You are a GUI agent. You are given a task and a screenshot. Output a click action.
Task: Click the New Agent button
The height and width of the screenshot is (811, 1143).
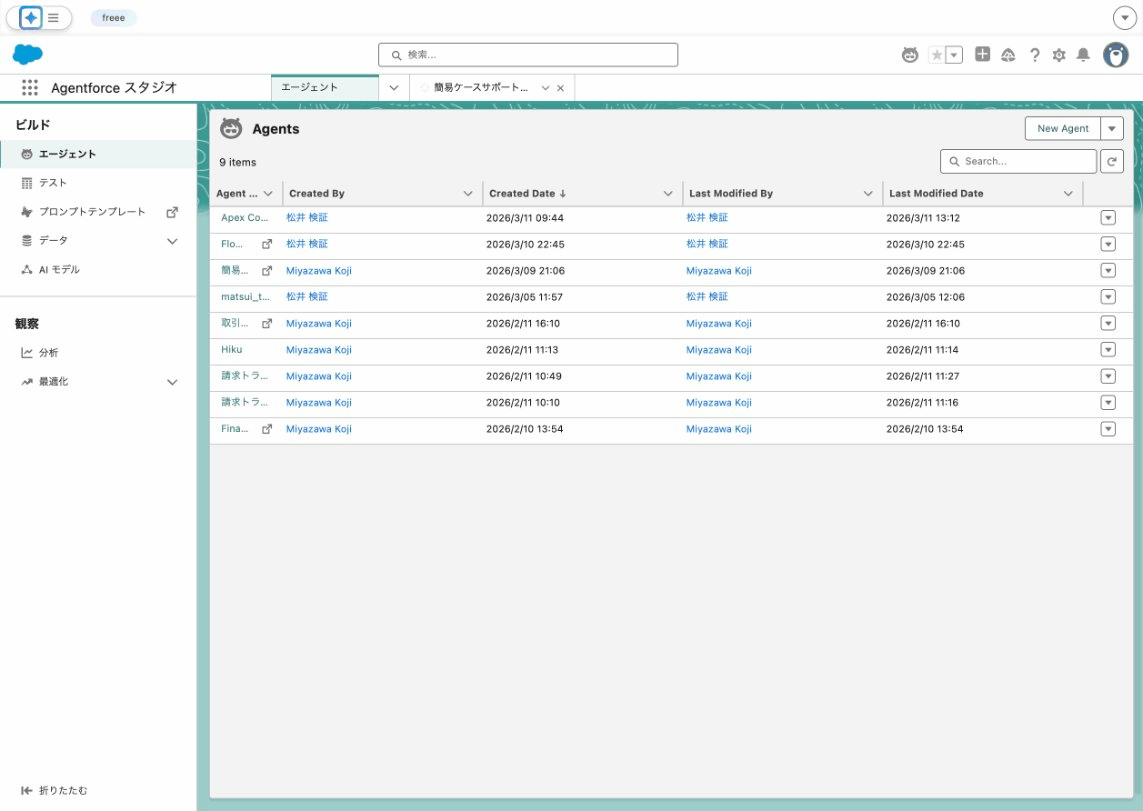click(x=1062, y=129)
